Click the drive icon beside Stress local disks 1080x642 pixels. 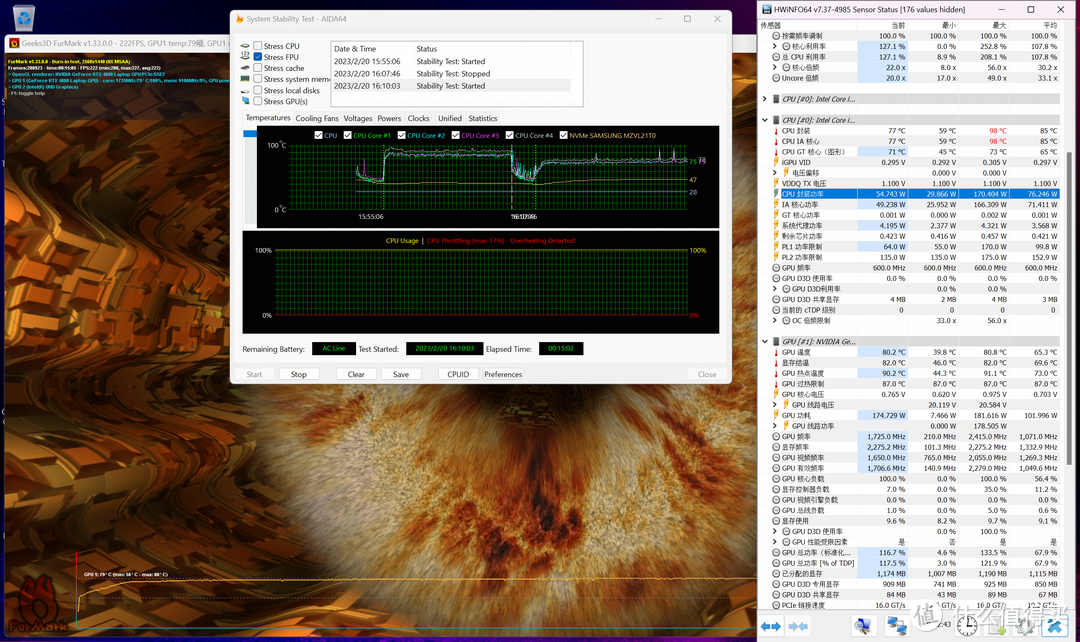click(245, 90)
